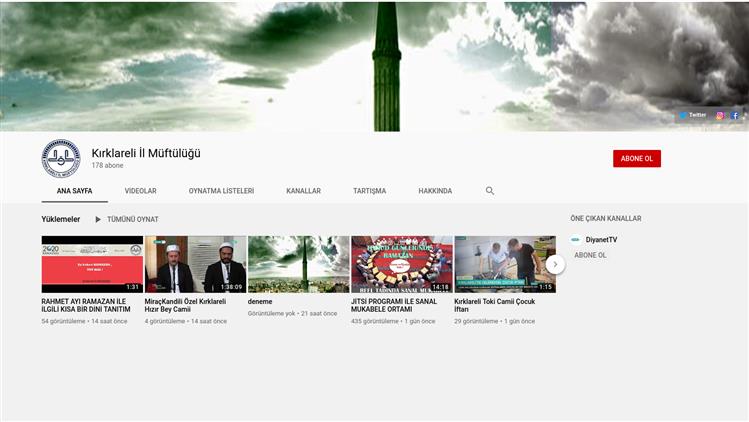The width and height of the screenshot is (749, 422).
Task: Open the MiraçKandili Hızır Bey Camii thumbnail
Action: 195,264
